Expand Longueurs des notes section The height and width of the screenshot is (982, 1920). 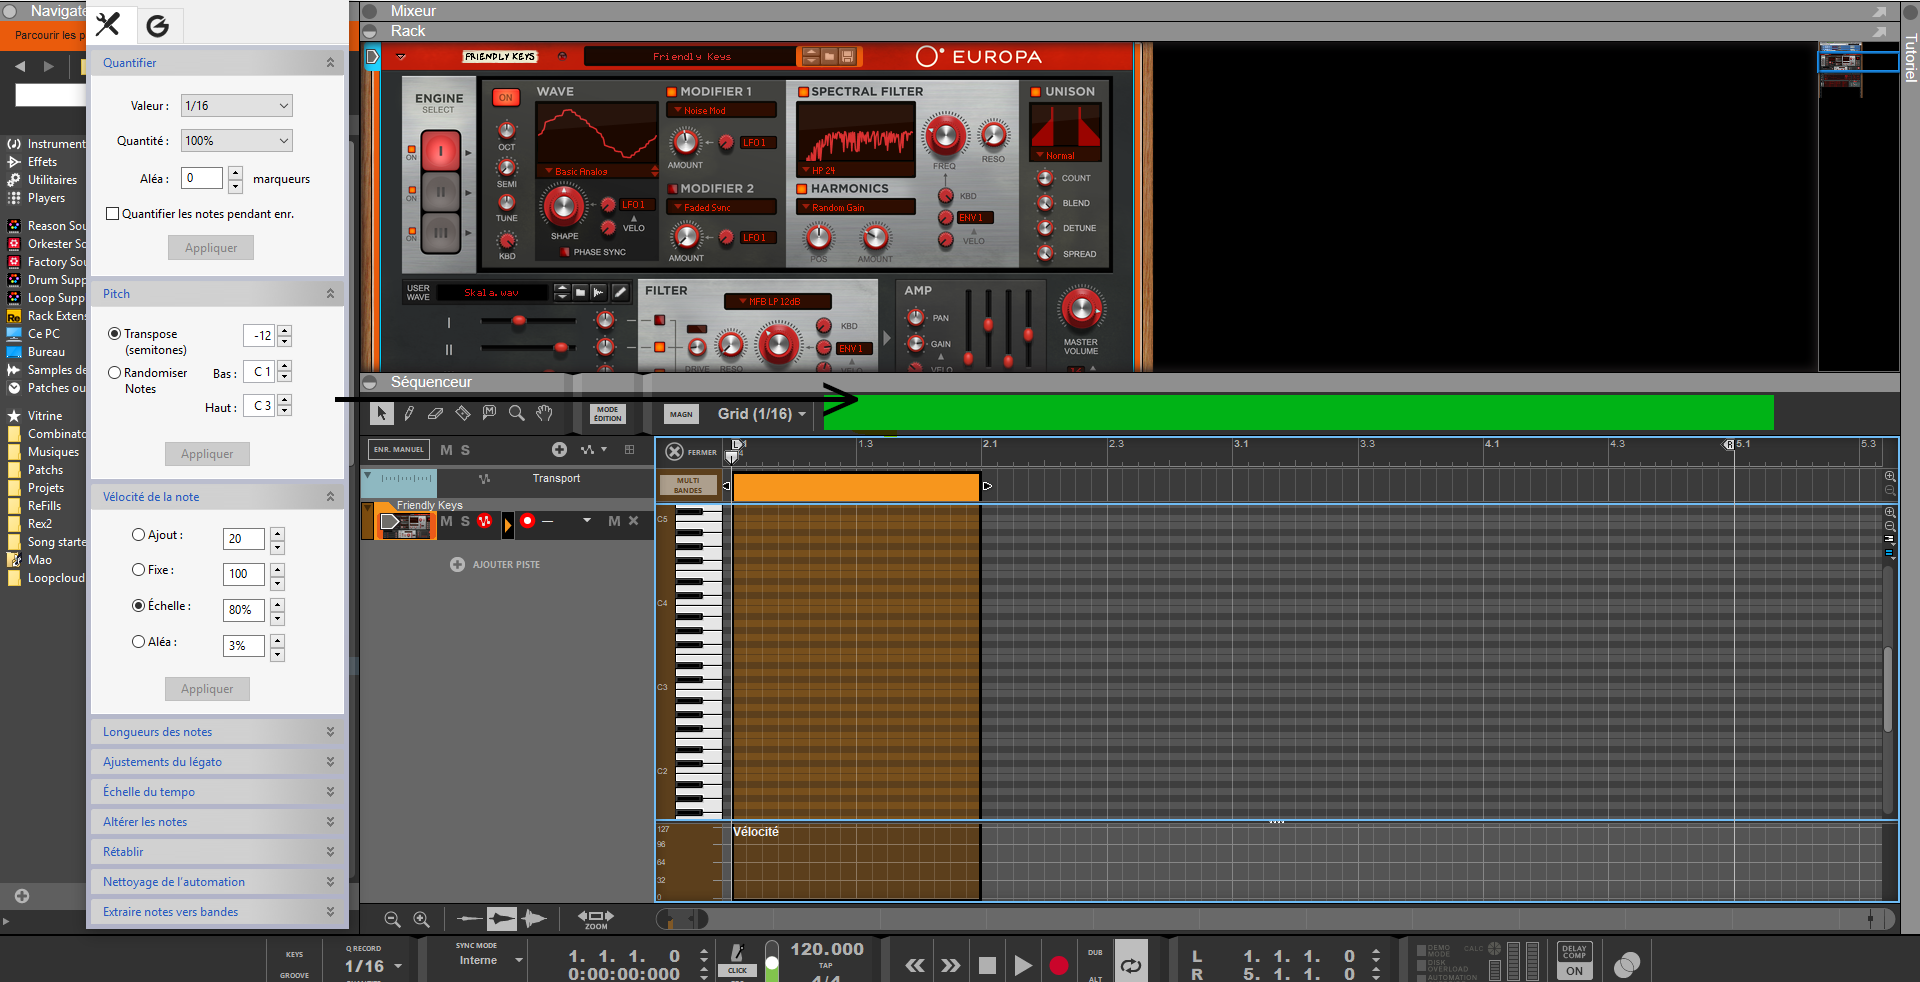pos(218,732)
